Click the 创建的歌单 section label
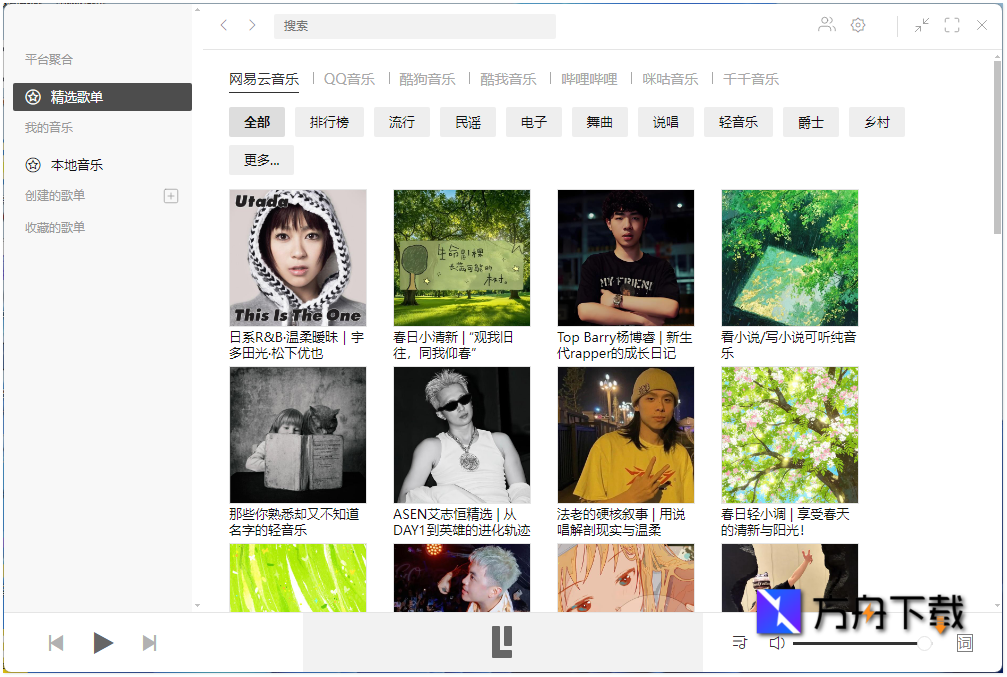This screenshot has height=677, width=1007. coord(55,196)
